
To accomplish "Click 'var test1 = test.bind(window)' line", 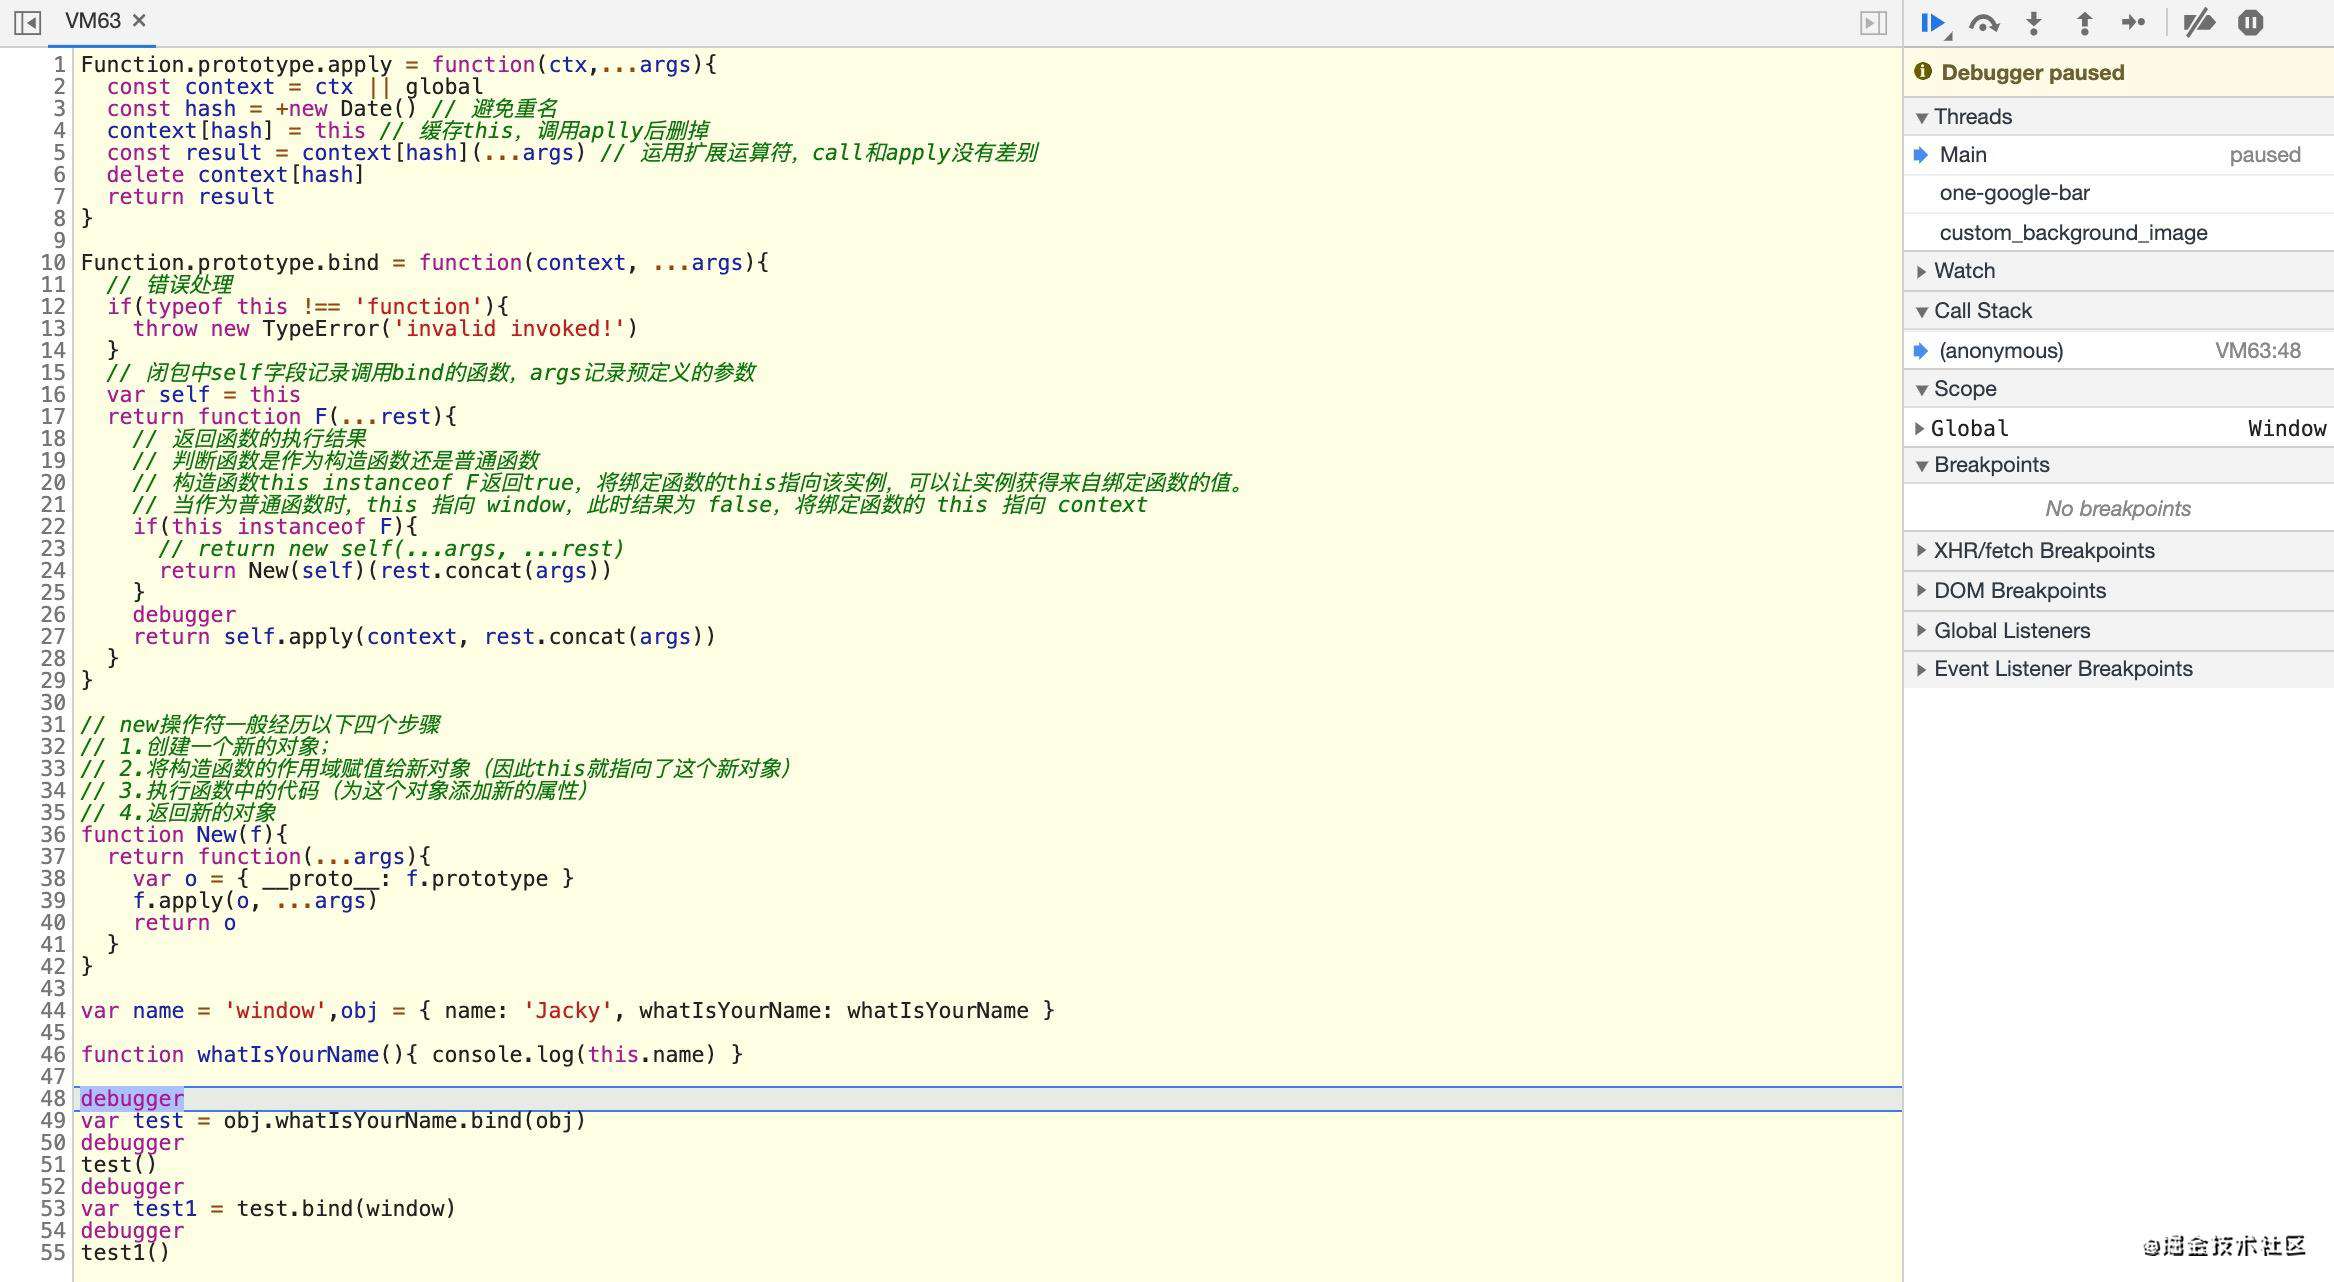I will (x=268, y=1208).
